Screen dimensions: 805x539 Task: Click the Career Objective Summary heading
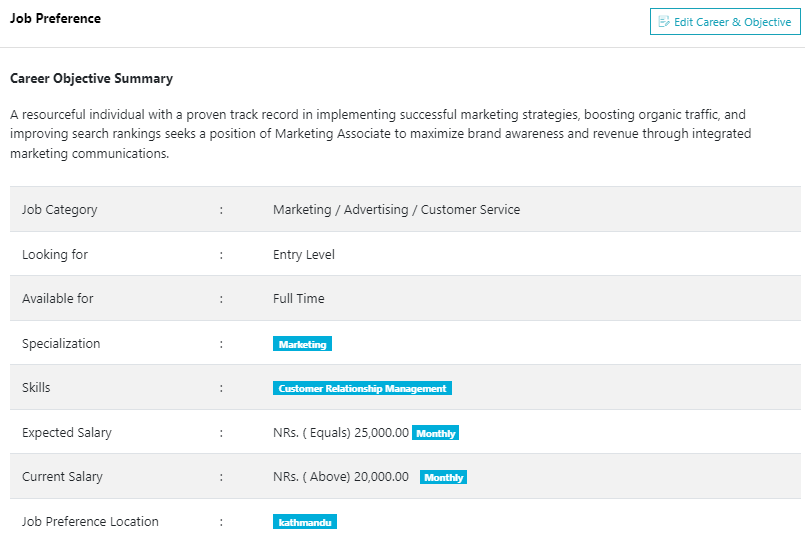(x=91, y=78)
